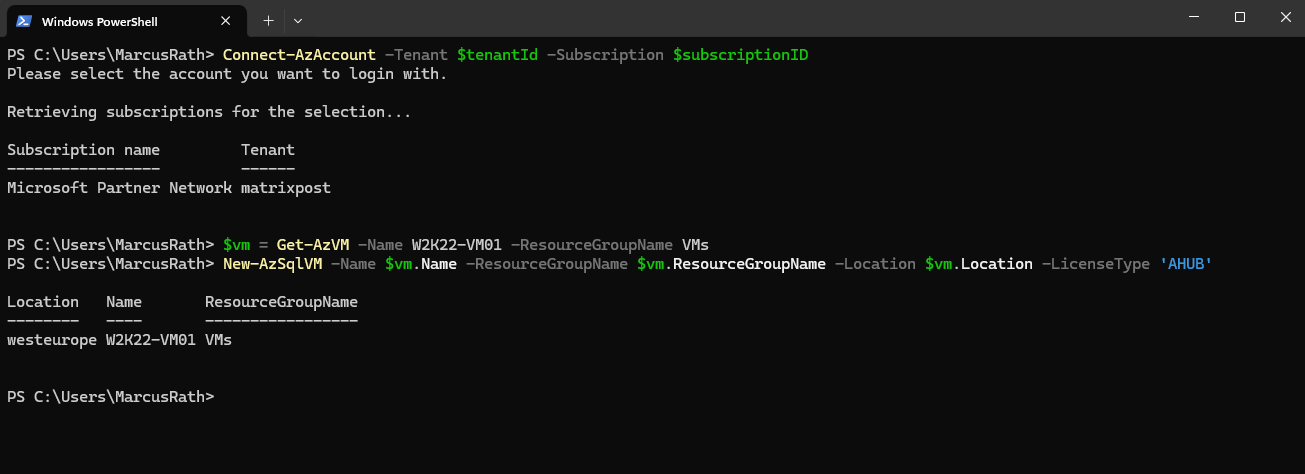Viewport: 1305px width, 474px height.
Task: Click the Connect-AzAccount command text
Action: [299, 54]
